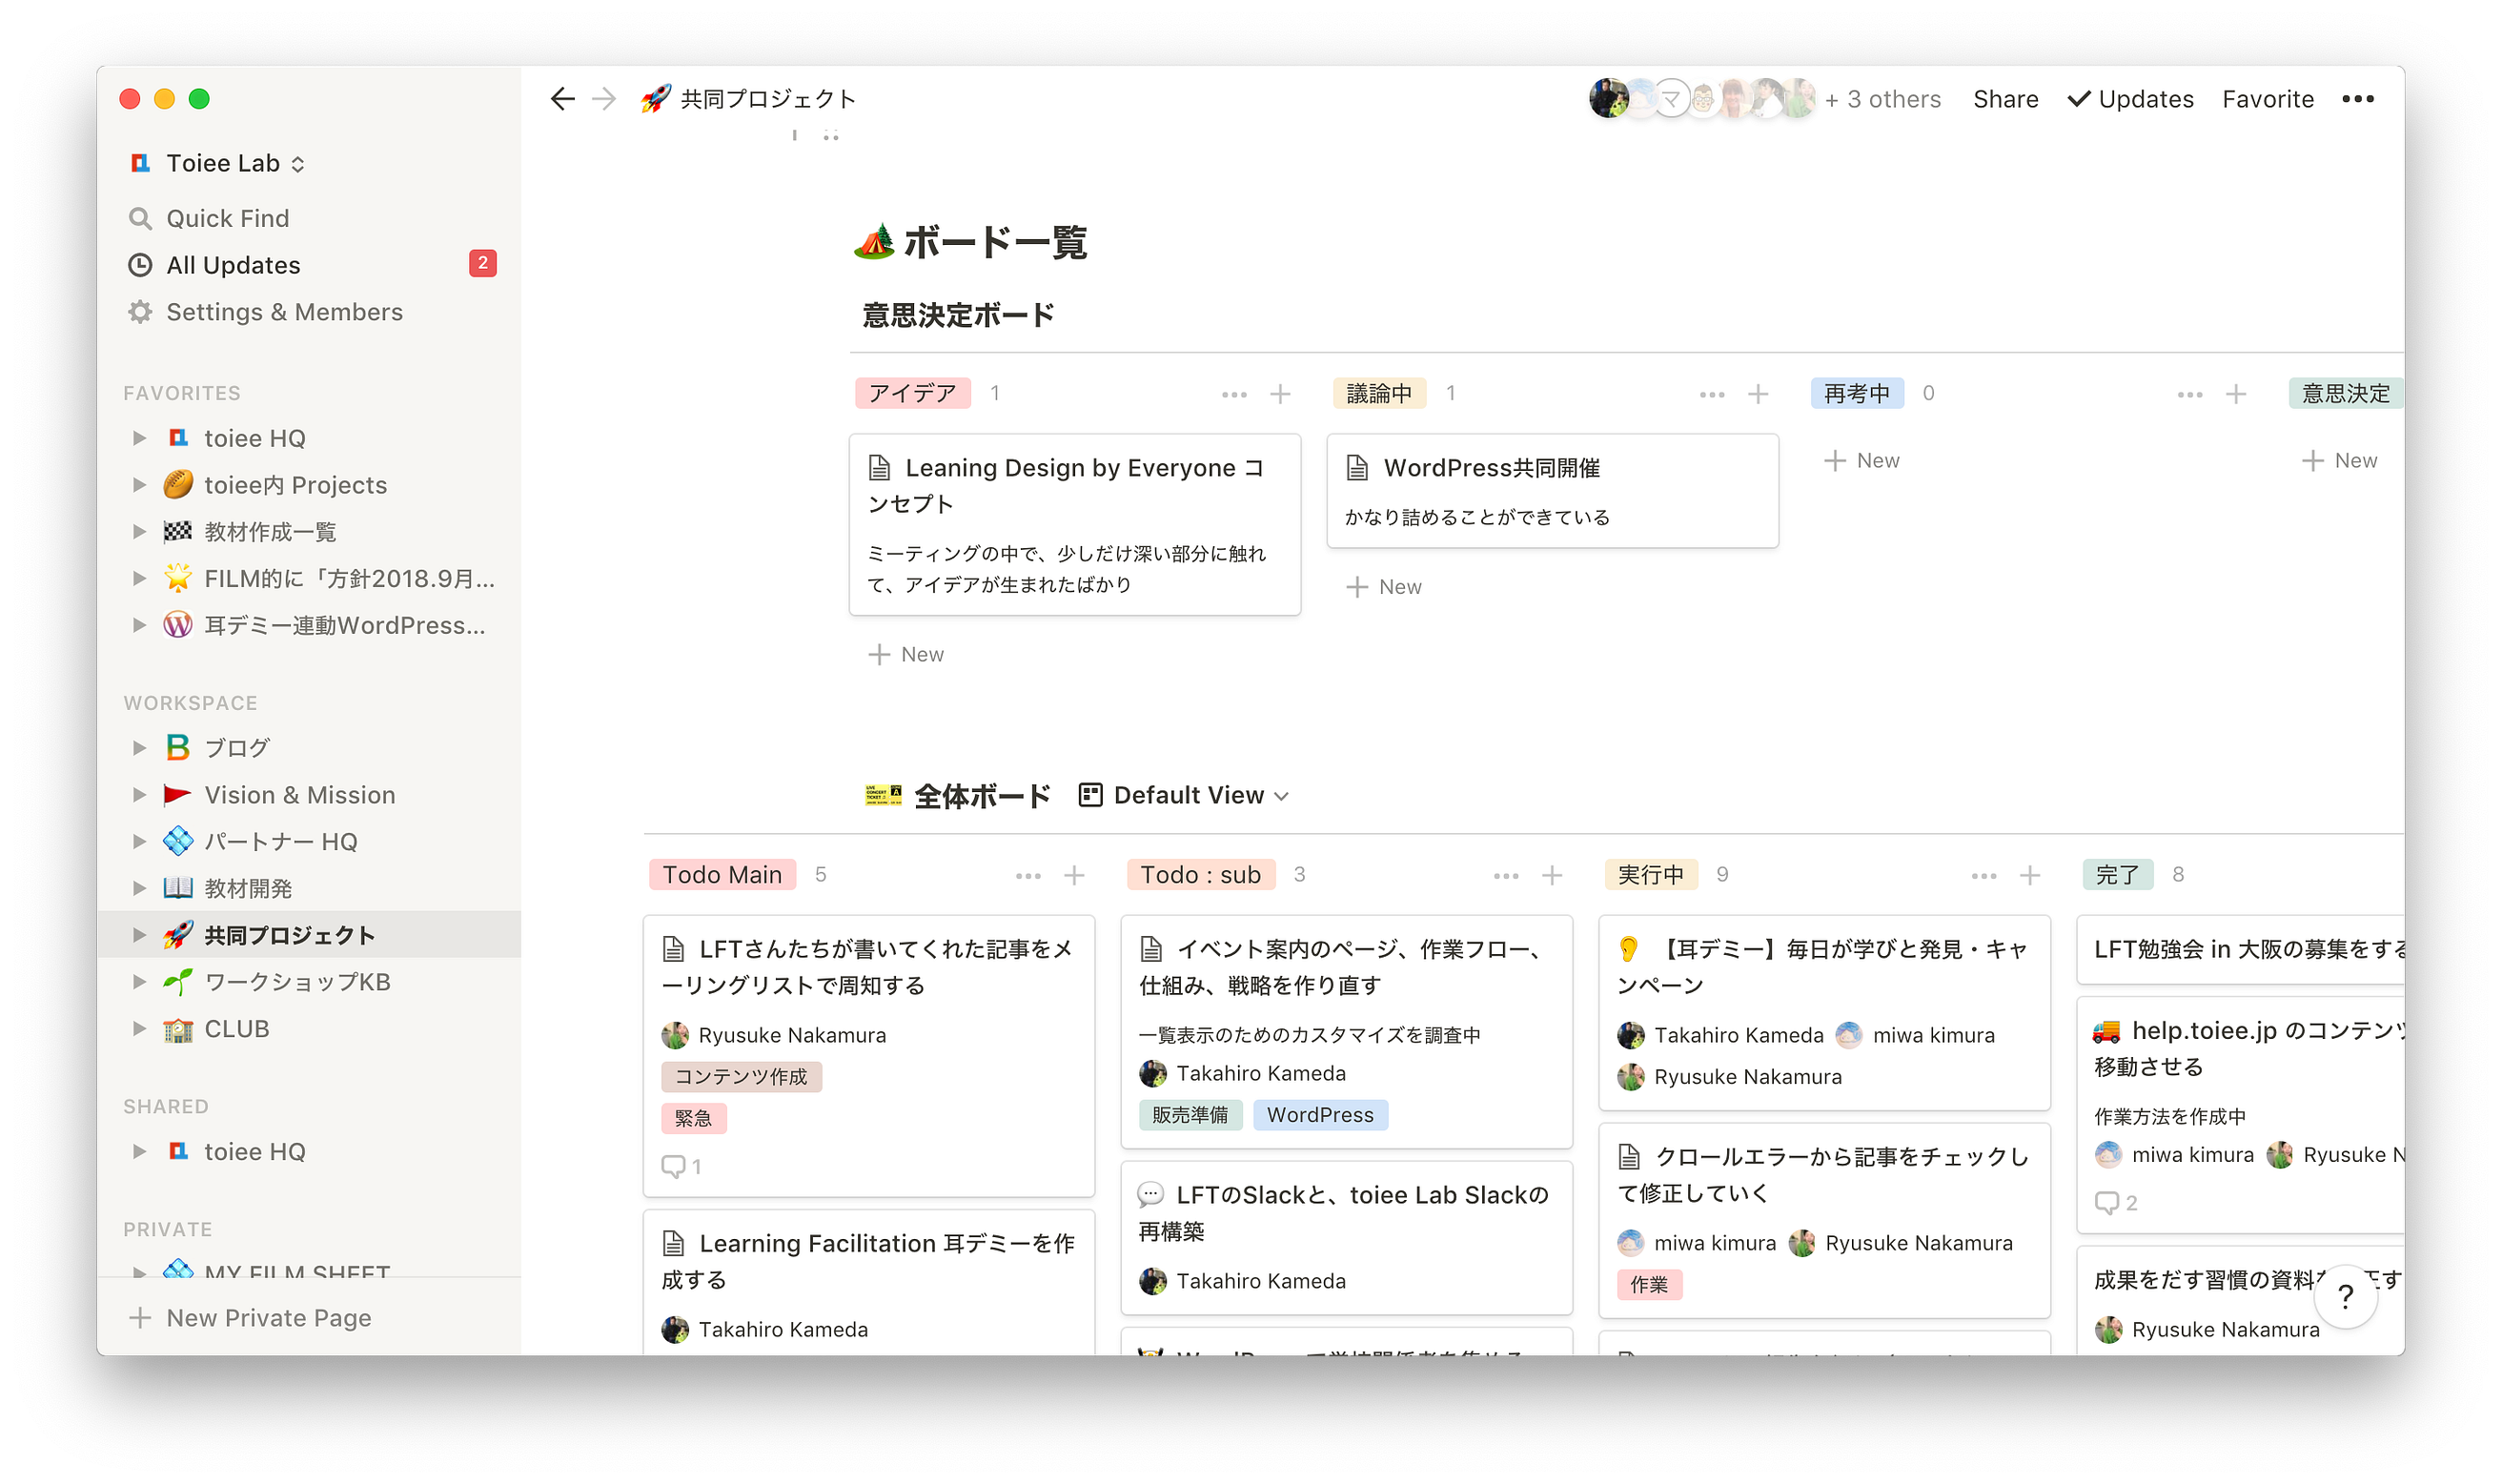Image resolution: width=2502 pixels, height=1484 pixels.
Task: Click the camping tent icon beside ボード一覧
Action: [874, 242]
